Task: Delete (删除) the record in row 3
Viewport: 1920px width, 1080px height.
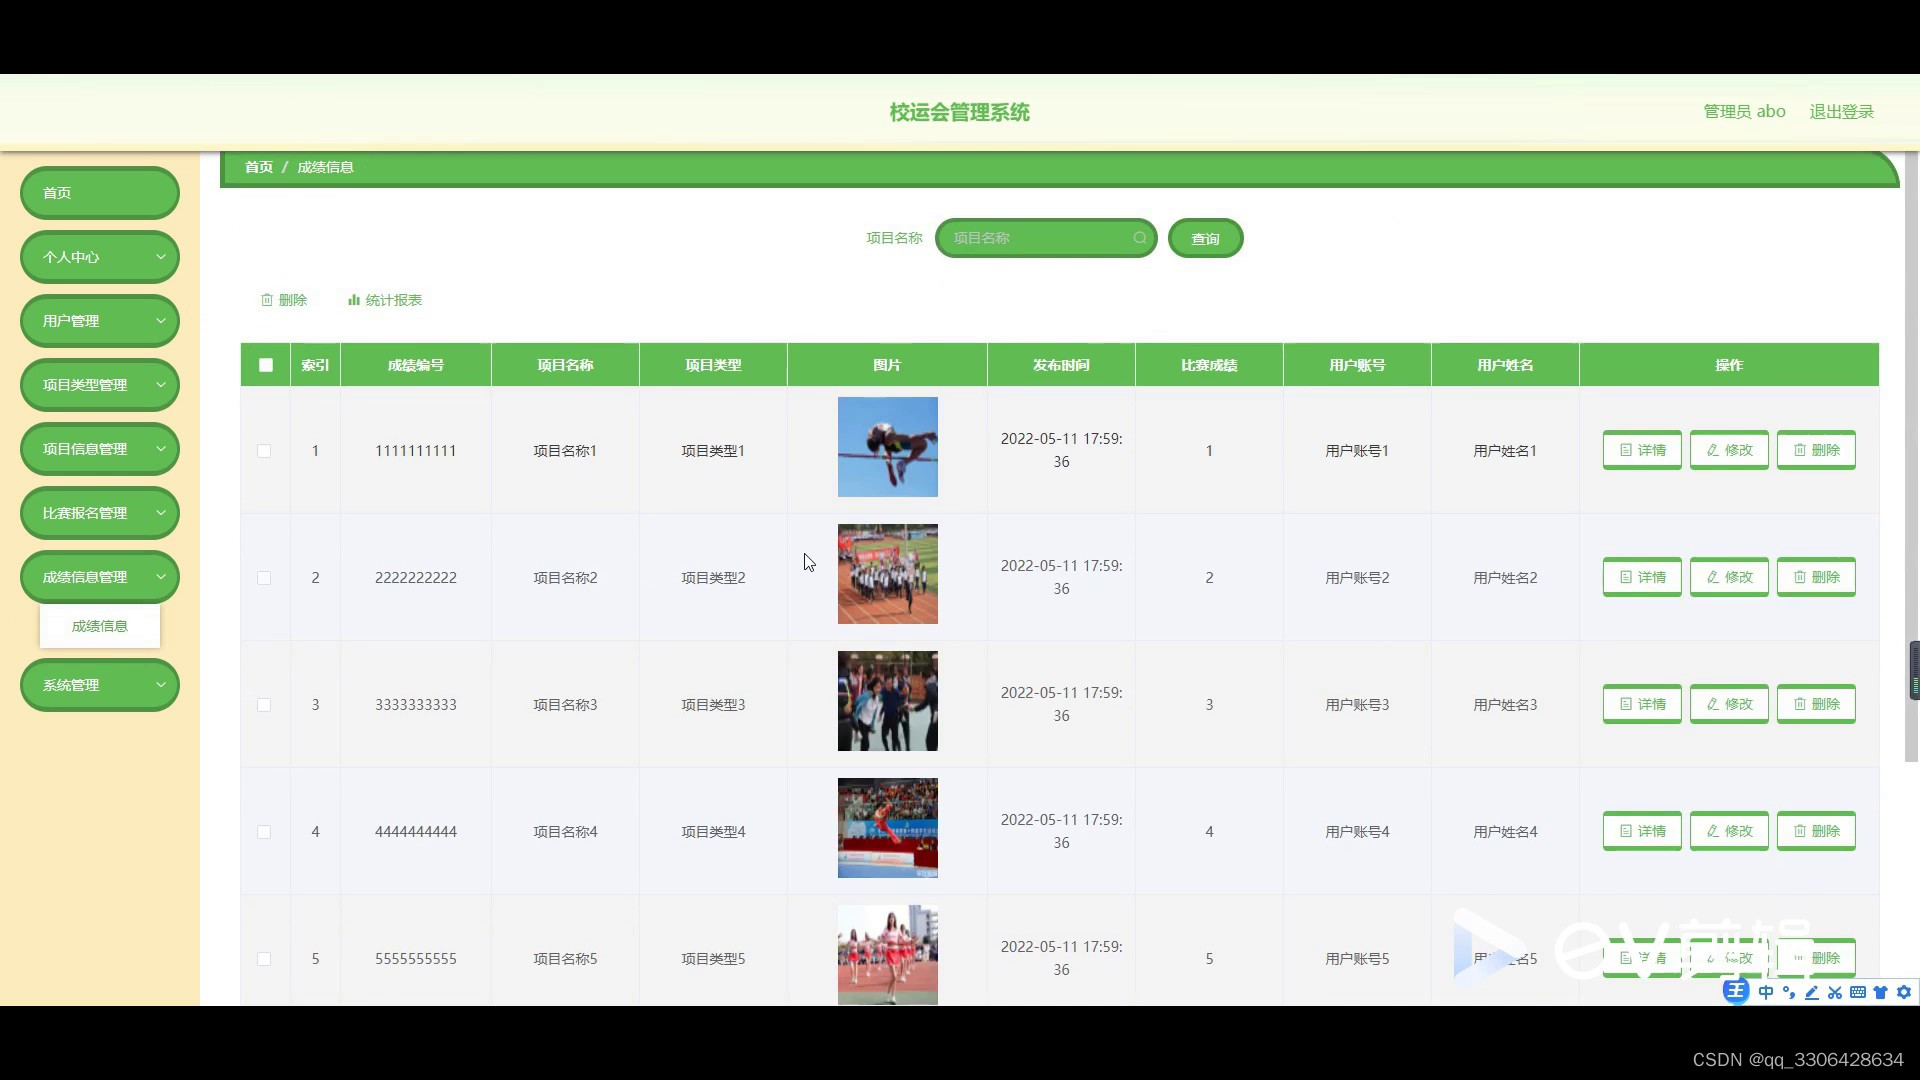Action: 1815,704
